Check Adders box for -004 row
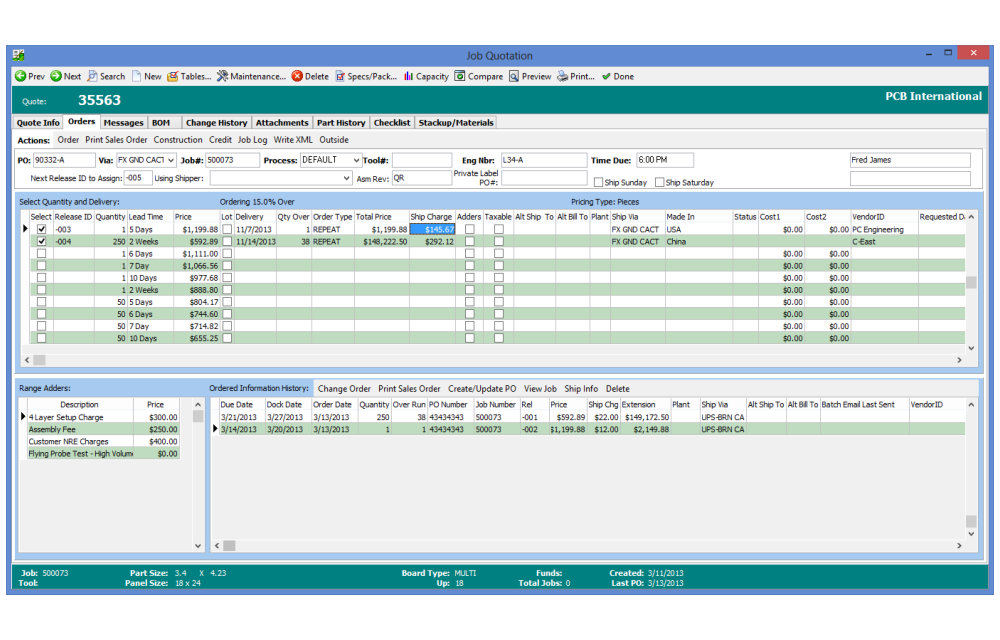 coord(470,242)
